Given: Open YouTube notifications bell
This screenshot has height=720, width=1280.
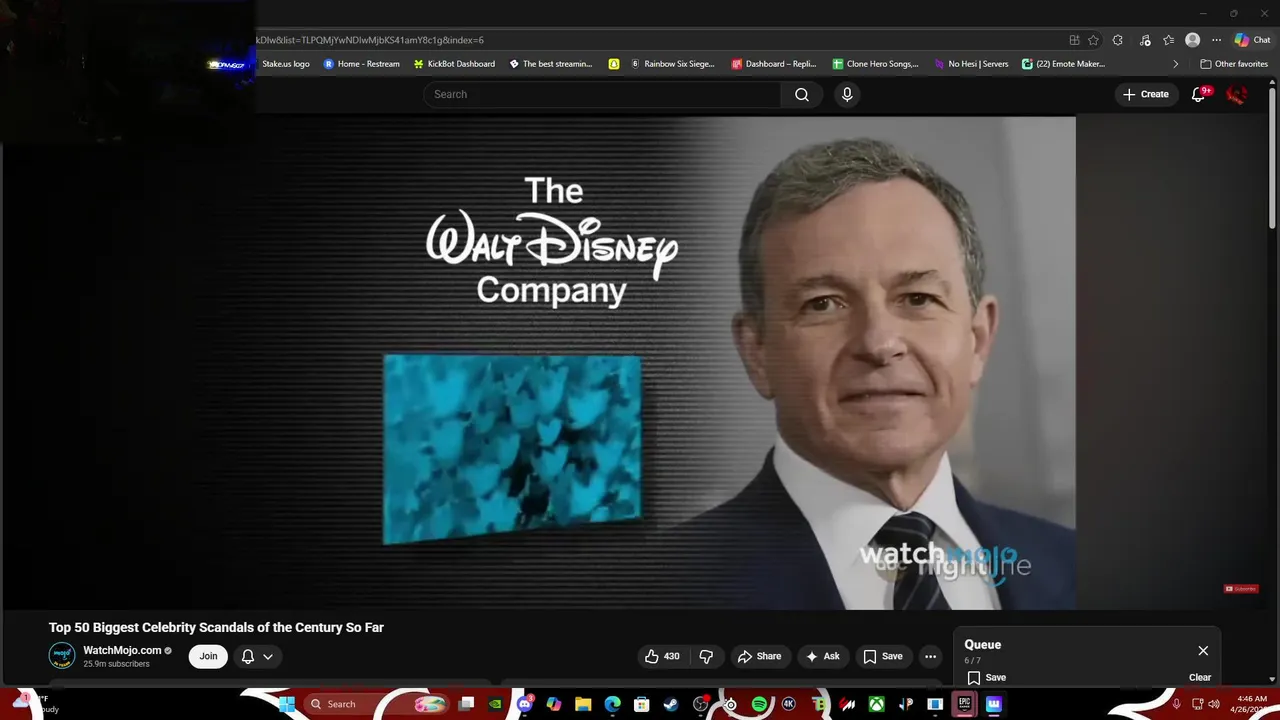Looking at the screenshot, I should (1198, 94).
